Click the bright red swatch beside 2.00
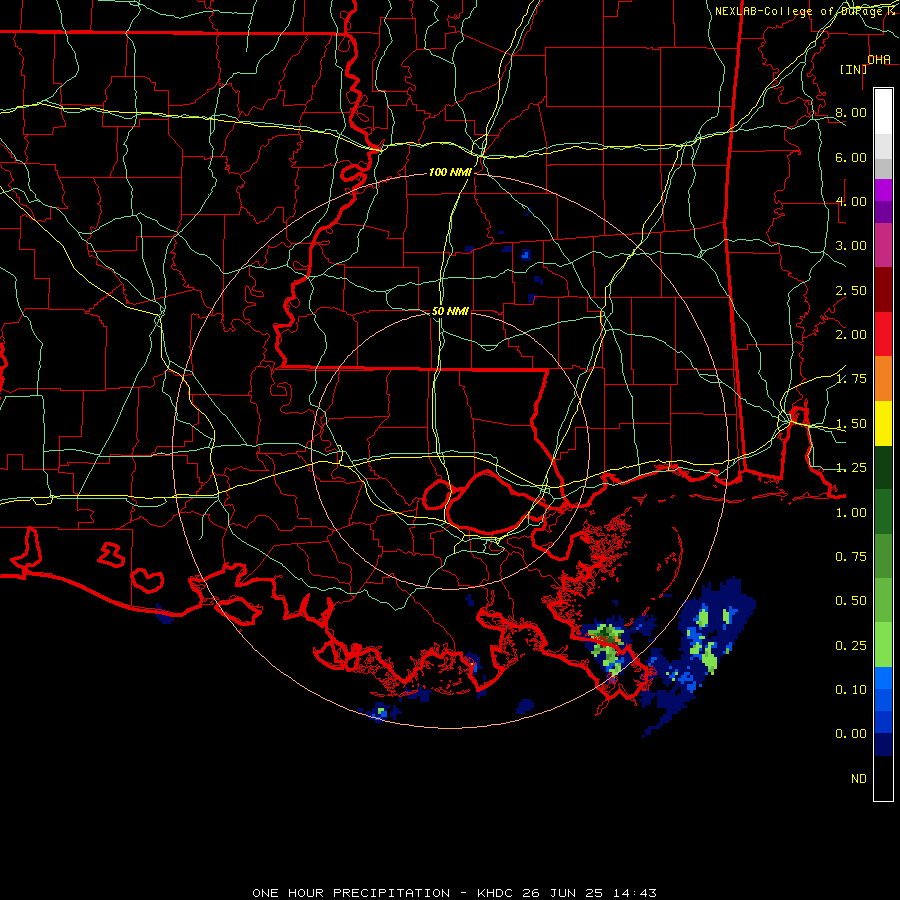The width and height of the screenshot is (900, 900). click(x=883, y=334)
